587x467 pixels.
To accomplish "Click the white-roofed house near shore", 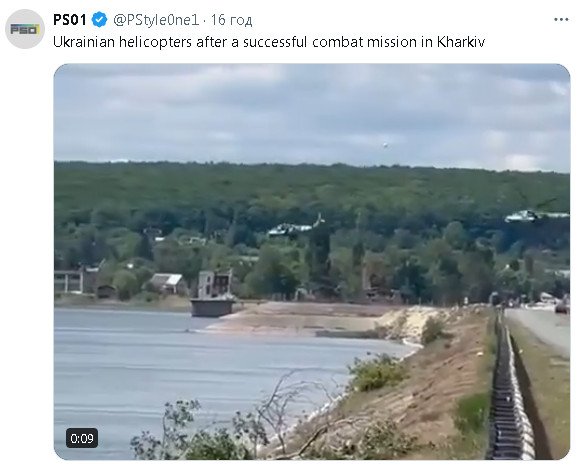I will tap(169, 283).
